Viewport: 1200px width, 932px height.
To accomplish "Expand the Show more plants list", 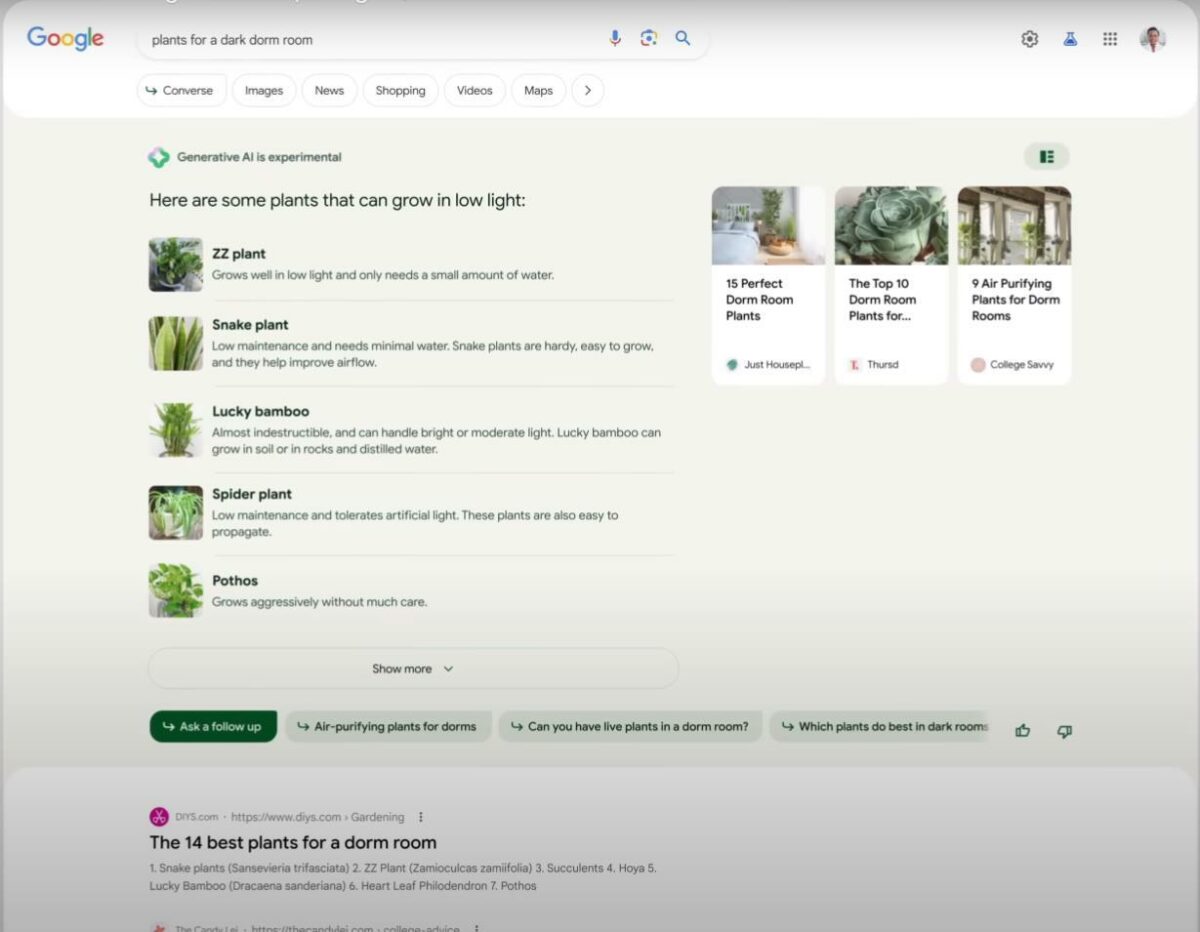I will (413, 669).
